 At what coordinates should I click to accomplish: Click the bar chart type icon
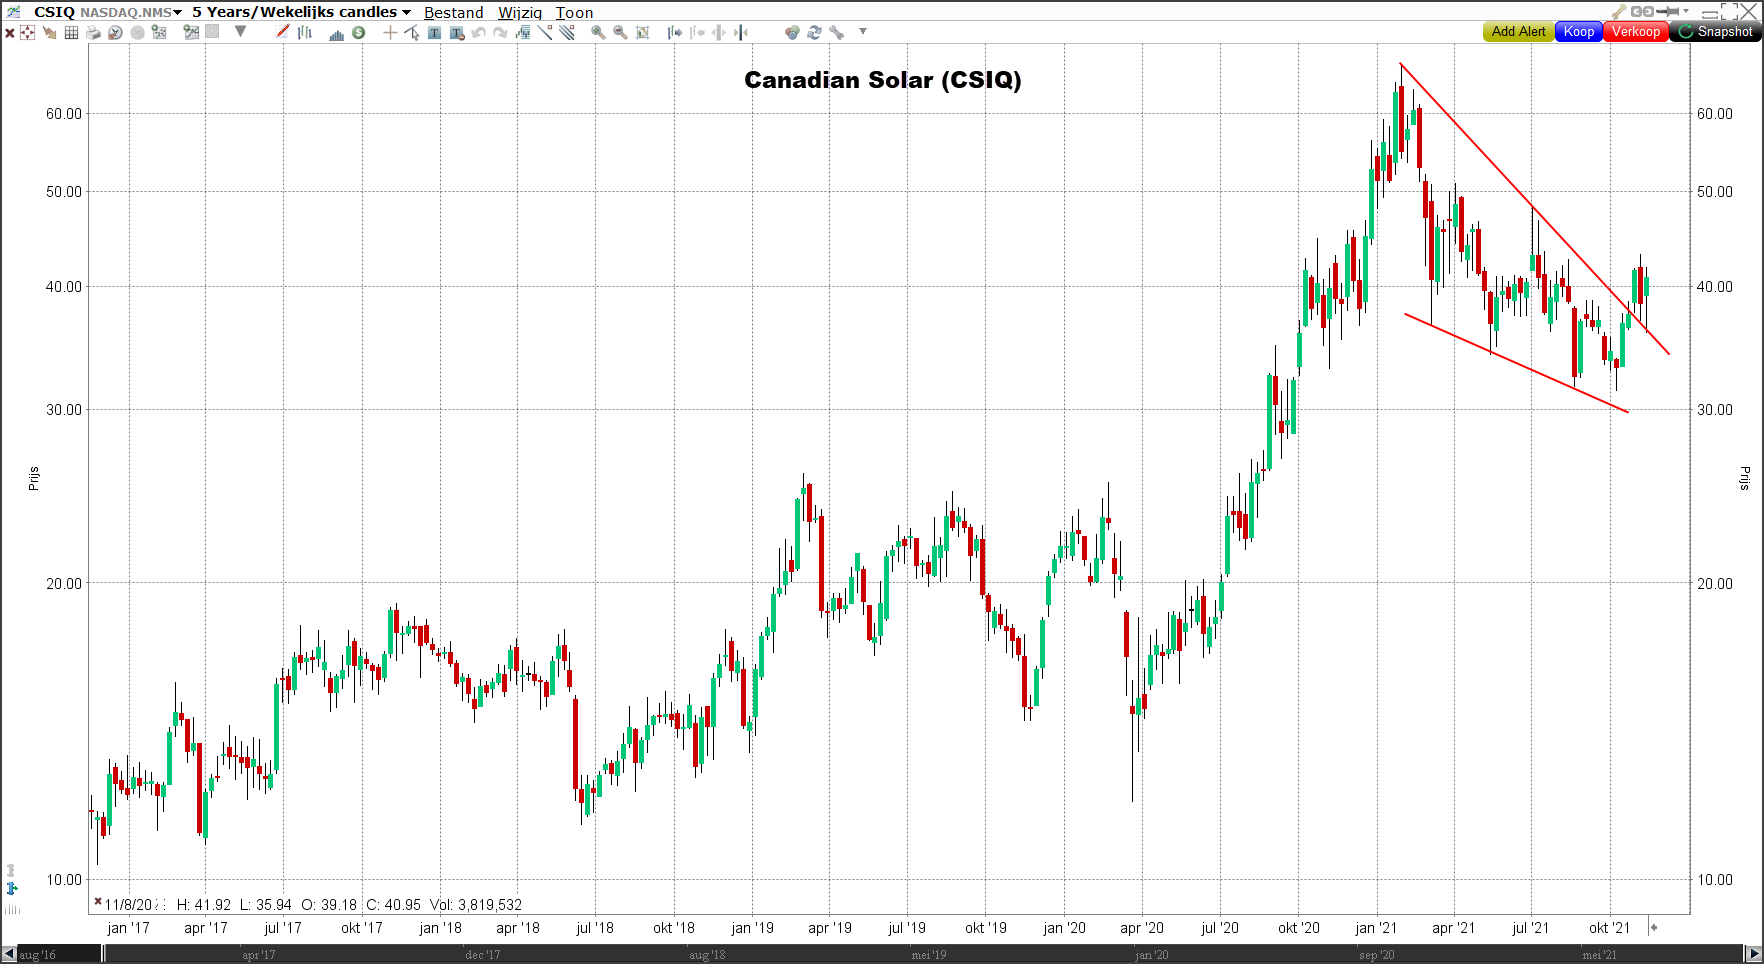305,32
